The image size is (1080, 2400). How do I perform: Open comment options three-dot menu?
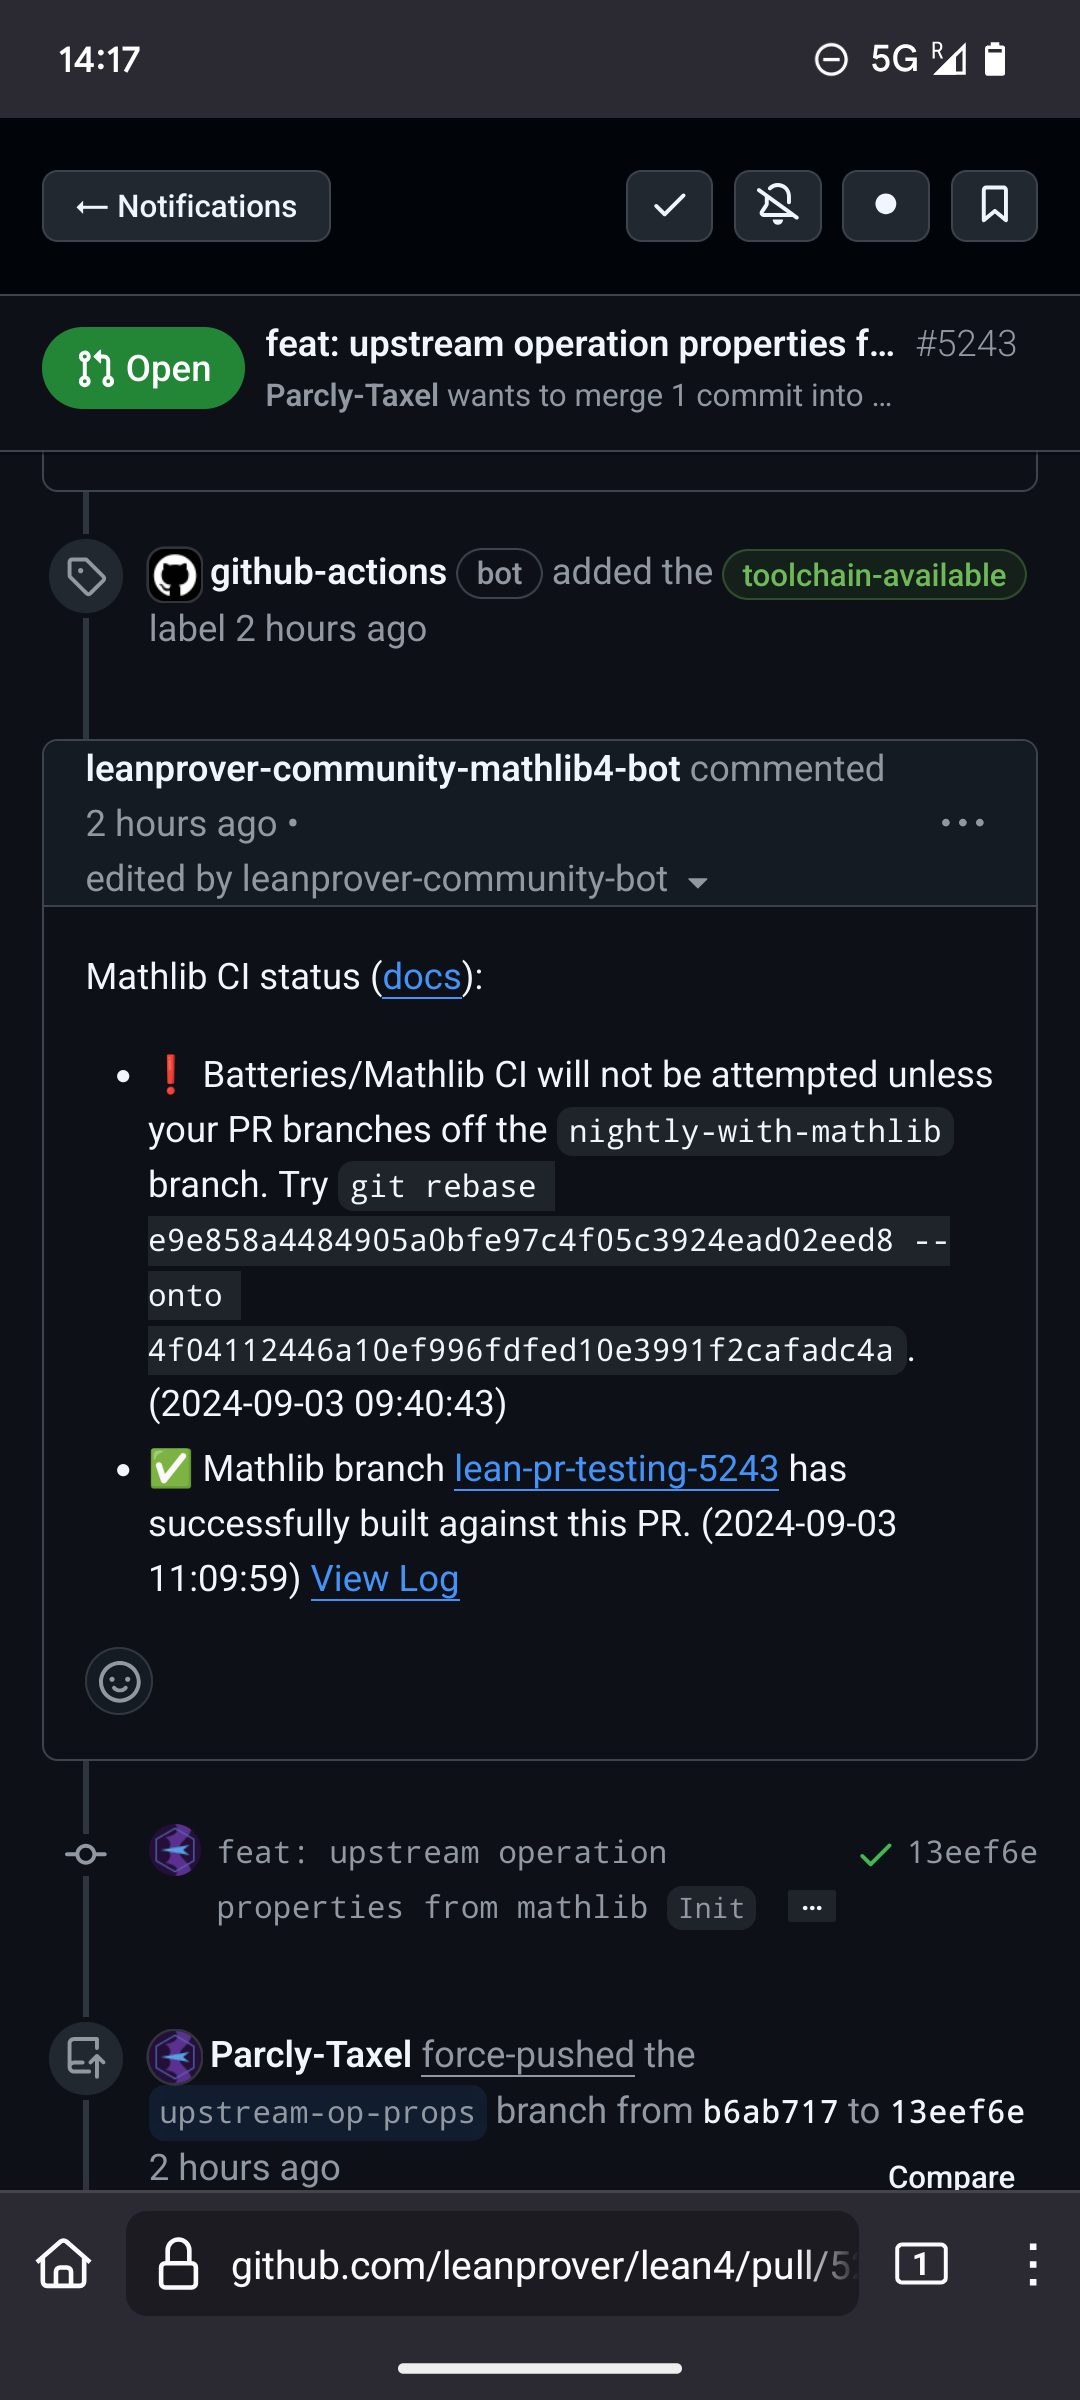963,823
